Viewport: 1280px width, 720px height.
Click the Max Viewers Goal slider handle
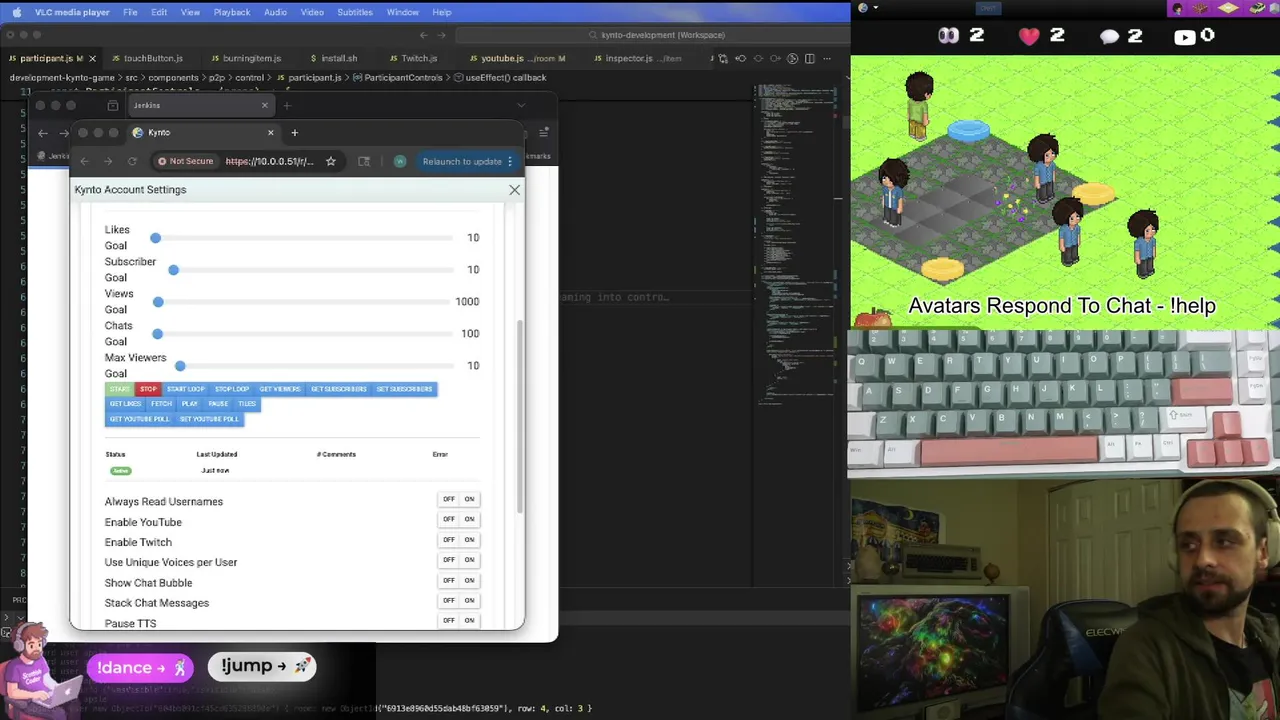[180, 366]
